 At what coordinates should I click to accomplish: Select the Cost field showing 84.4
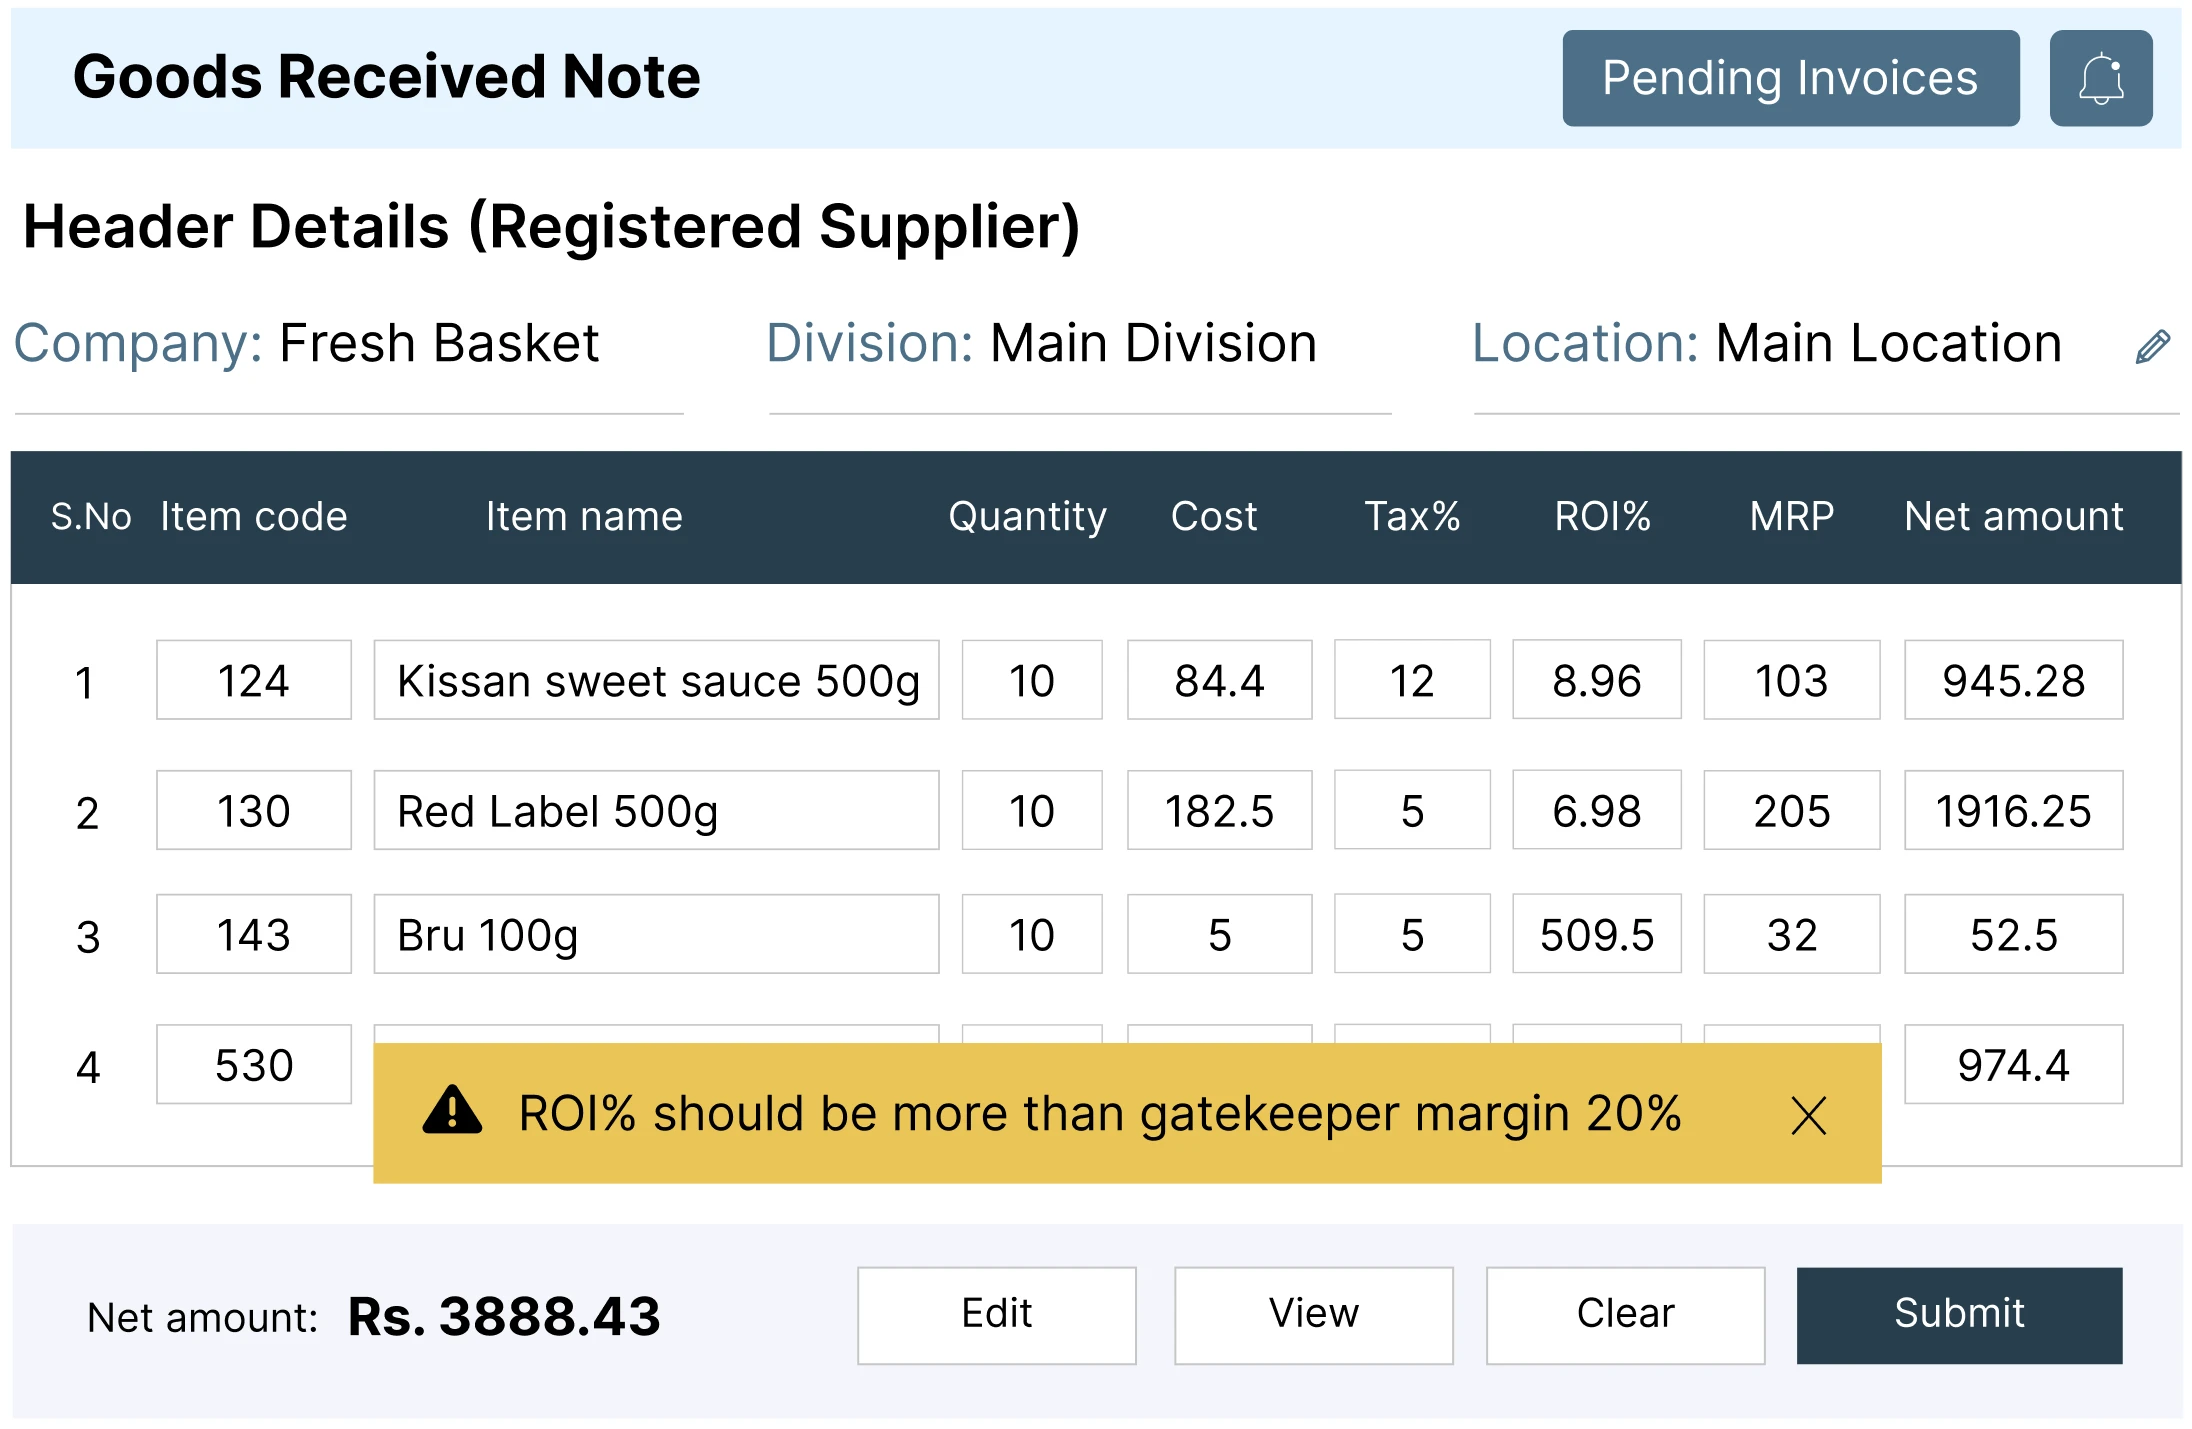1219,680
